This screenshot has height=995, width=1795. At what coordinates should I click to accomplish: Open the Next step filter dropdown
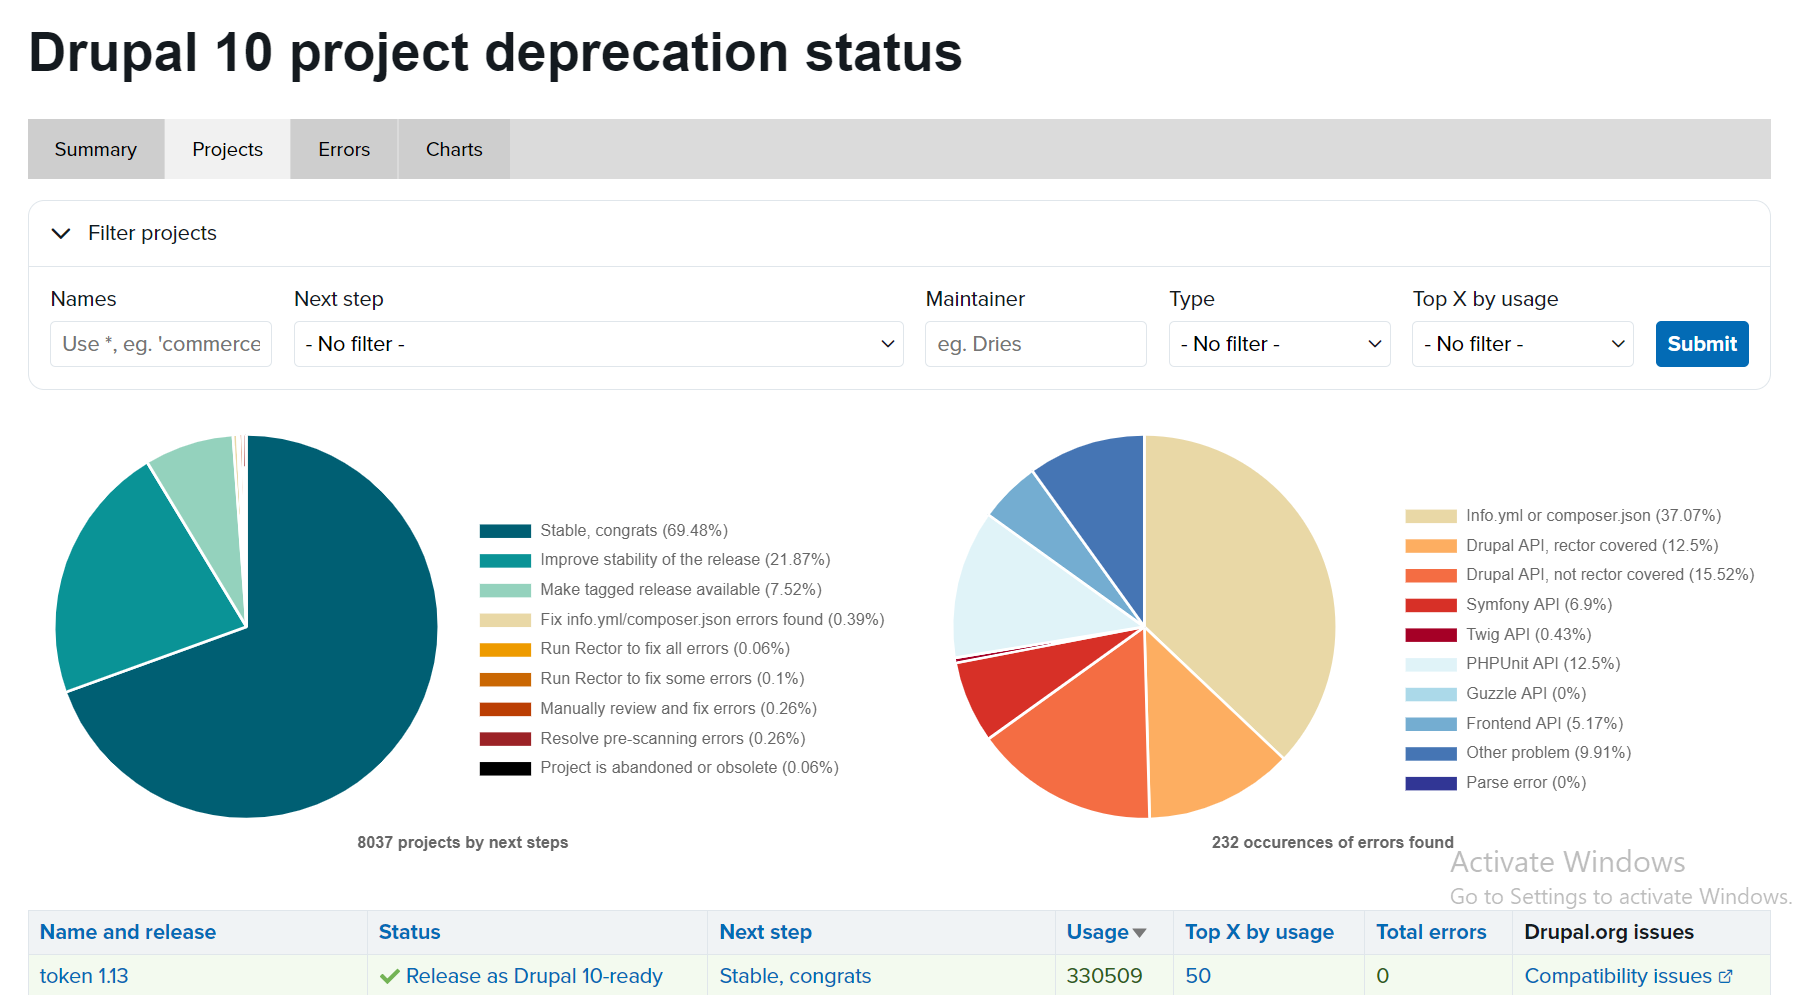point(598,344)
